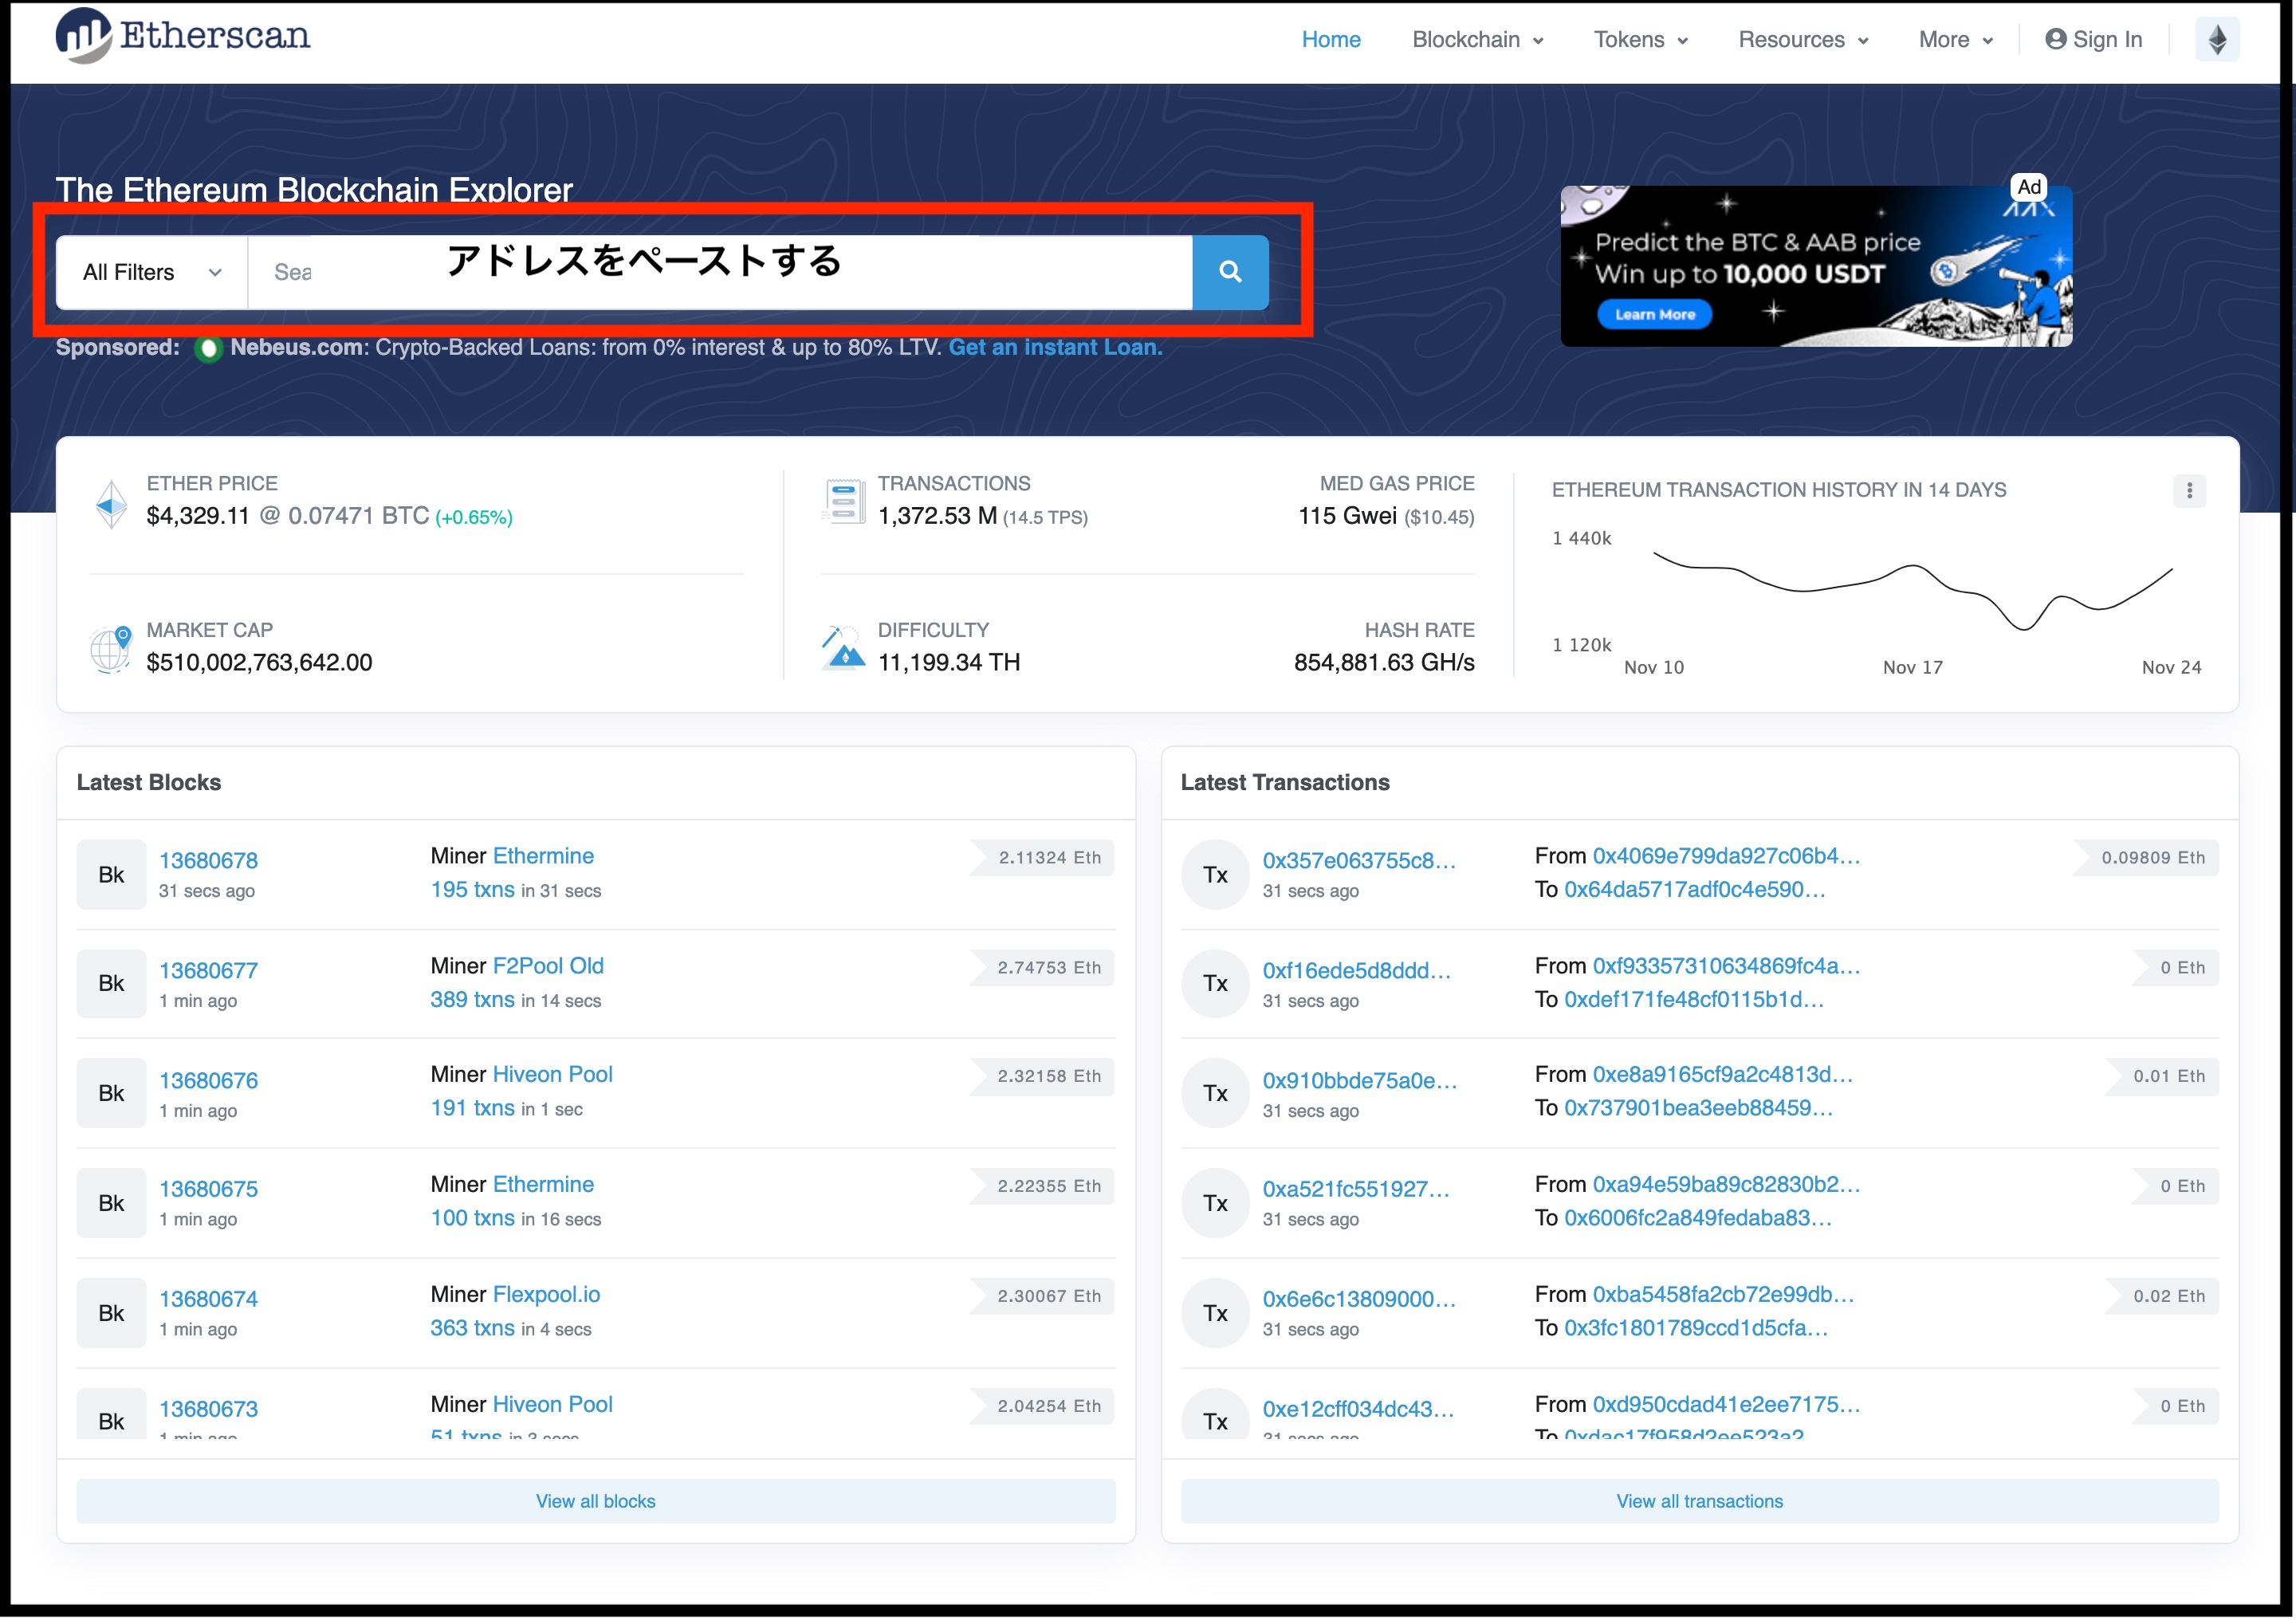Open miner Hiveon Pool for block 13680676
2296x1620 pixels.
[x=552, y=1075]
